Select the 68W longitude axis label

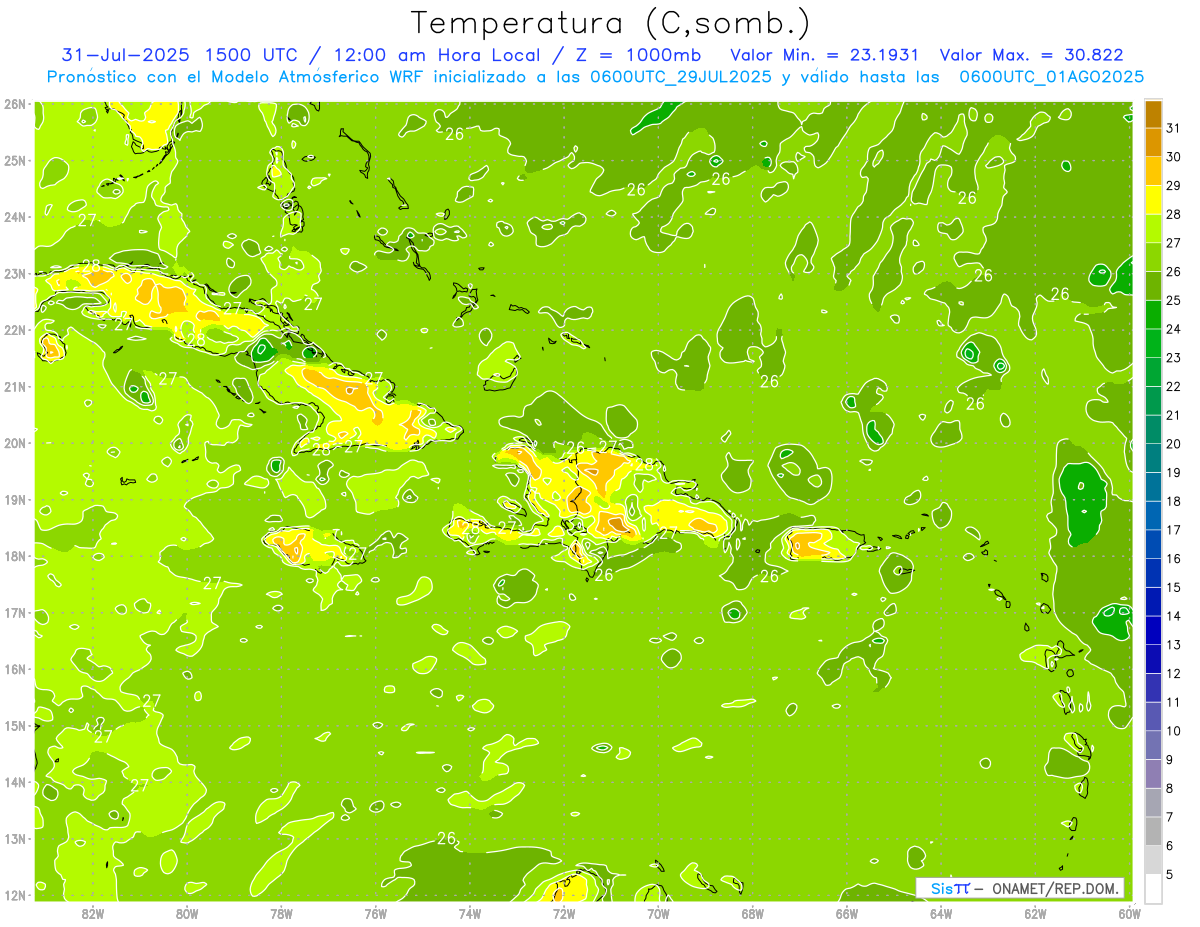pos(753,913)
